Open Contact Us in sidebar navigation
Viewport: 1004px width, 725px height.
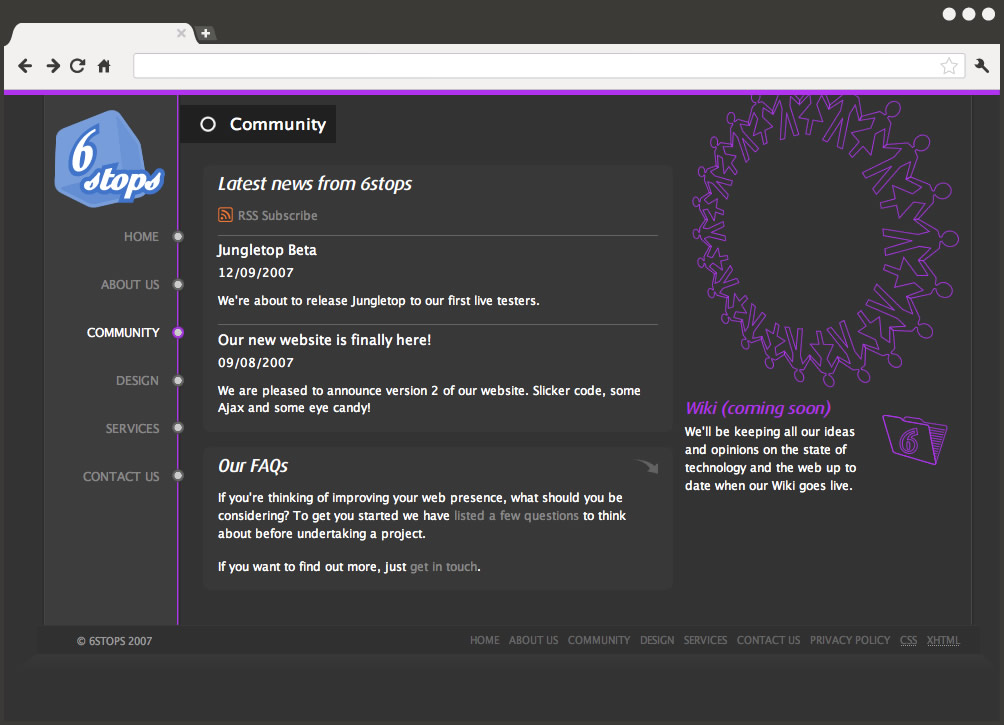[x=121, y=477]
